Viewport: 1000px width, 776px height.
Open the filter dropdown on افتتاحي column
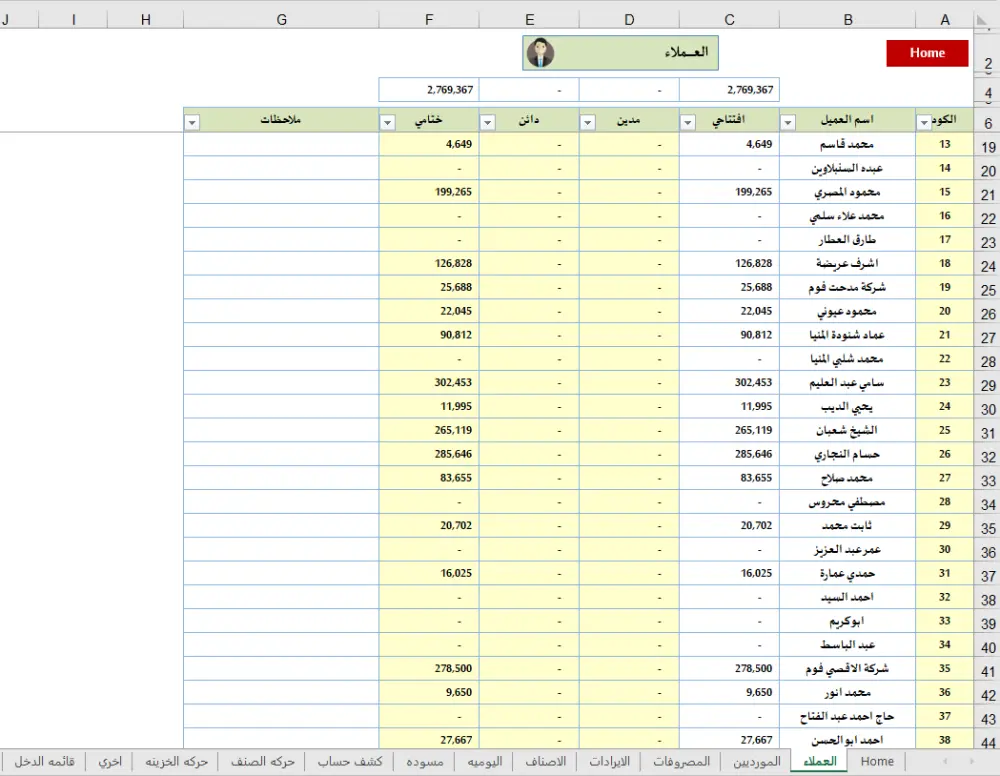(x=687, y=122)
